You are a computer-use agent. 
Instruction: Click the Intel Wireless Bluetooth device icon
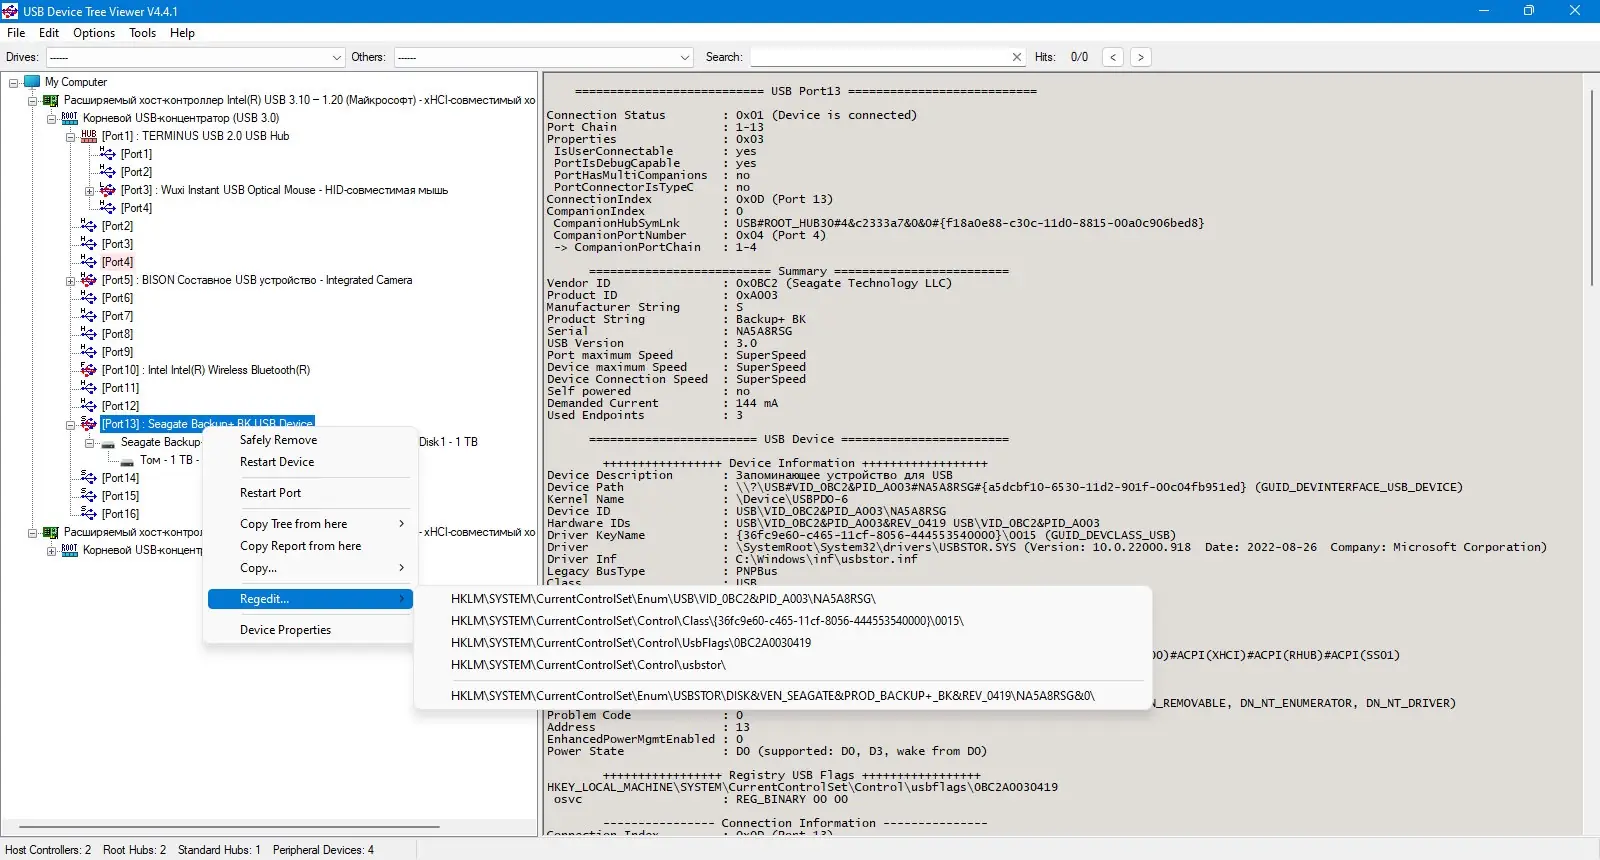pos(89,370)
